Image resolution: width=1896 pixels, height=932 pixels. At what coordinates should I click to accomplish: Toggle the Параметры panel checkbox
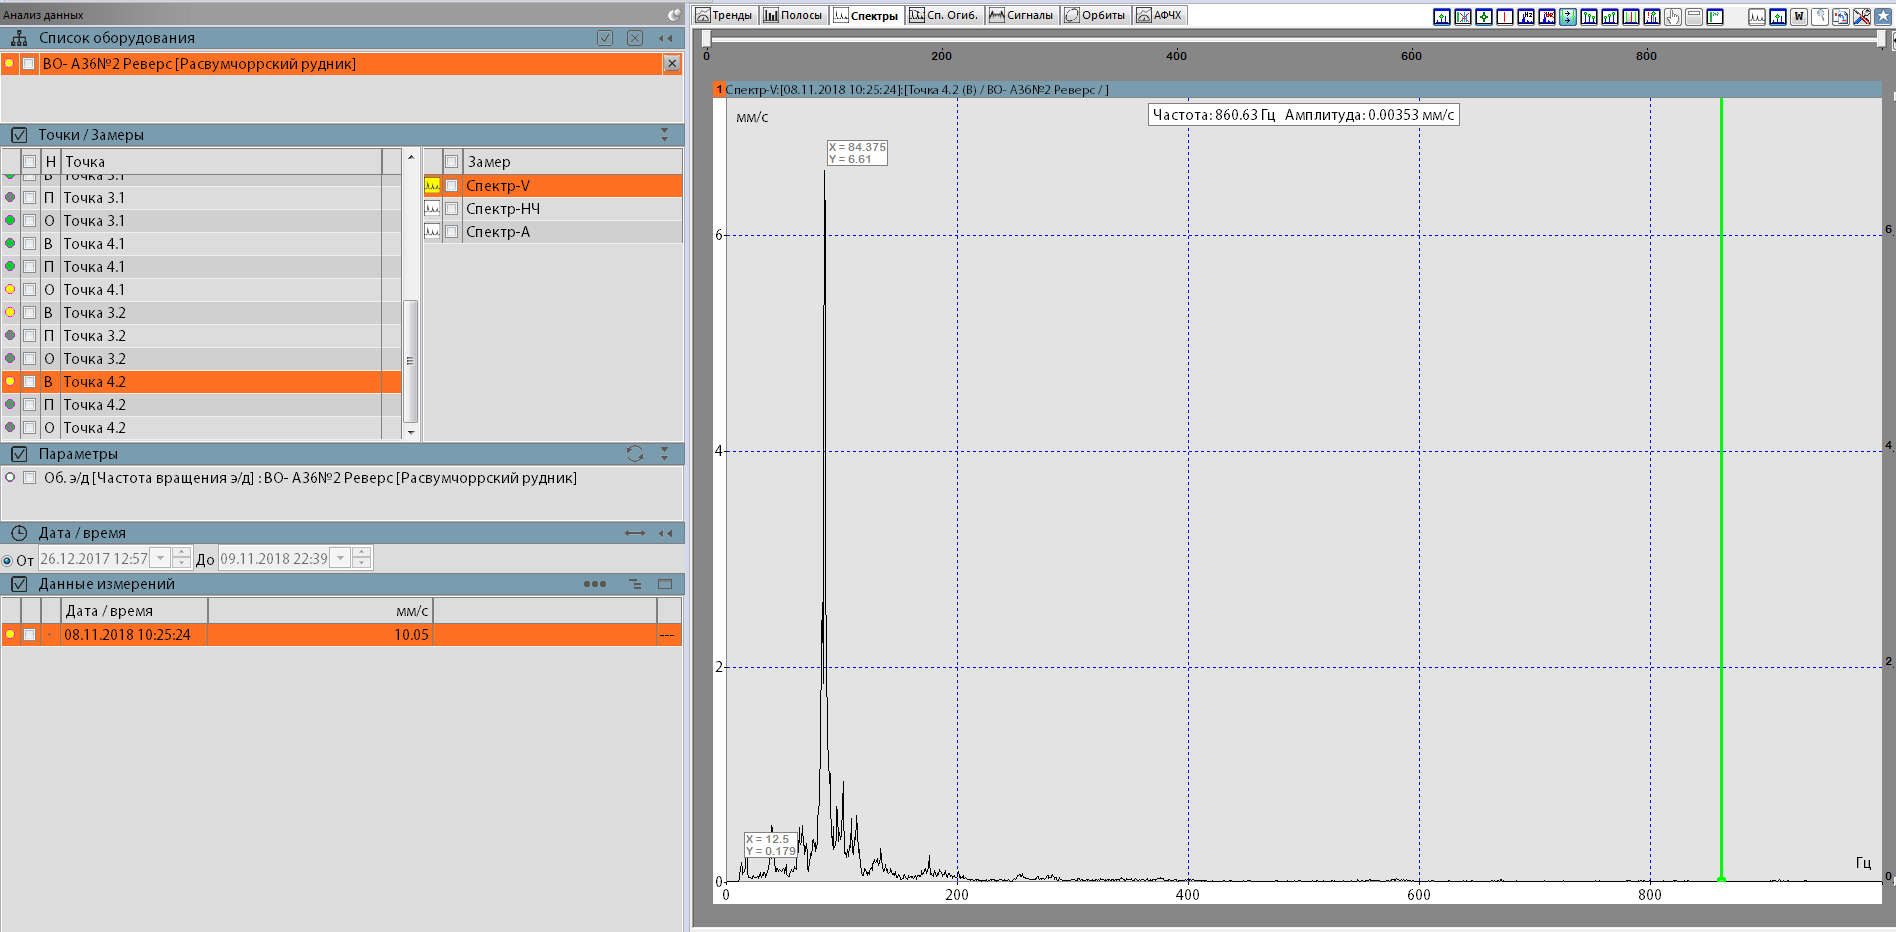click(19, 454)
